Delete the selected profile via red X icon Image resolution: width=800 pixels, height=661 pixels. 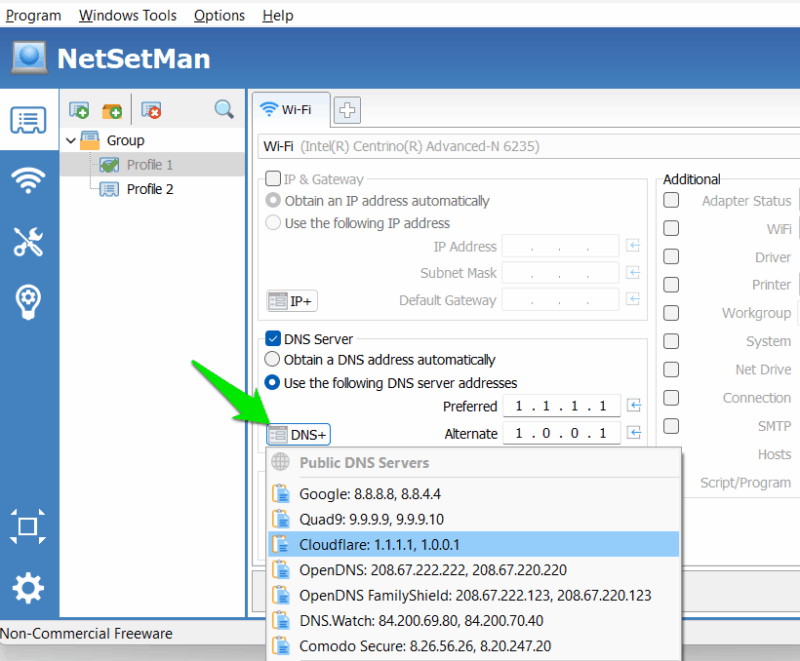[x=151, y=110]
